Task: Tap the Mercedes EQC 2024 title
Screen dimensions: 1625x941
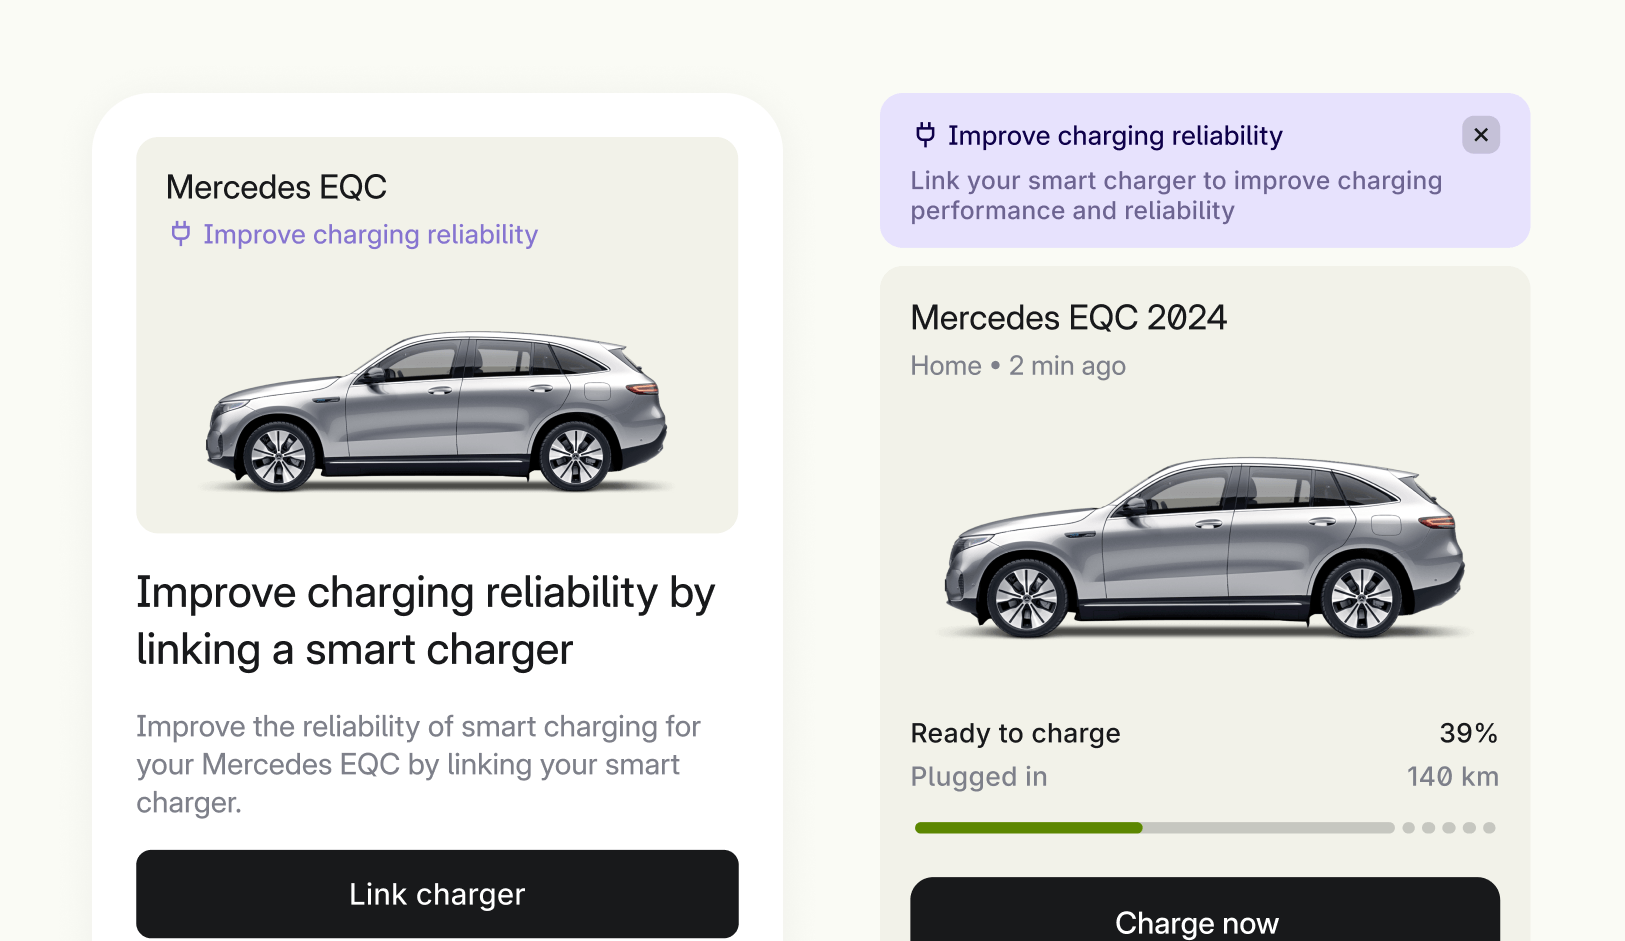Action: tap(1068, 317)
